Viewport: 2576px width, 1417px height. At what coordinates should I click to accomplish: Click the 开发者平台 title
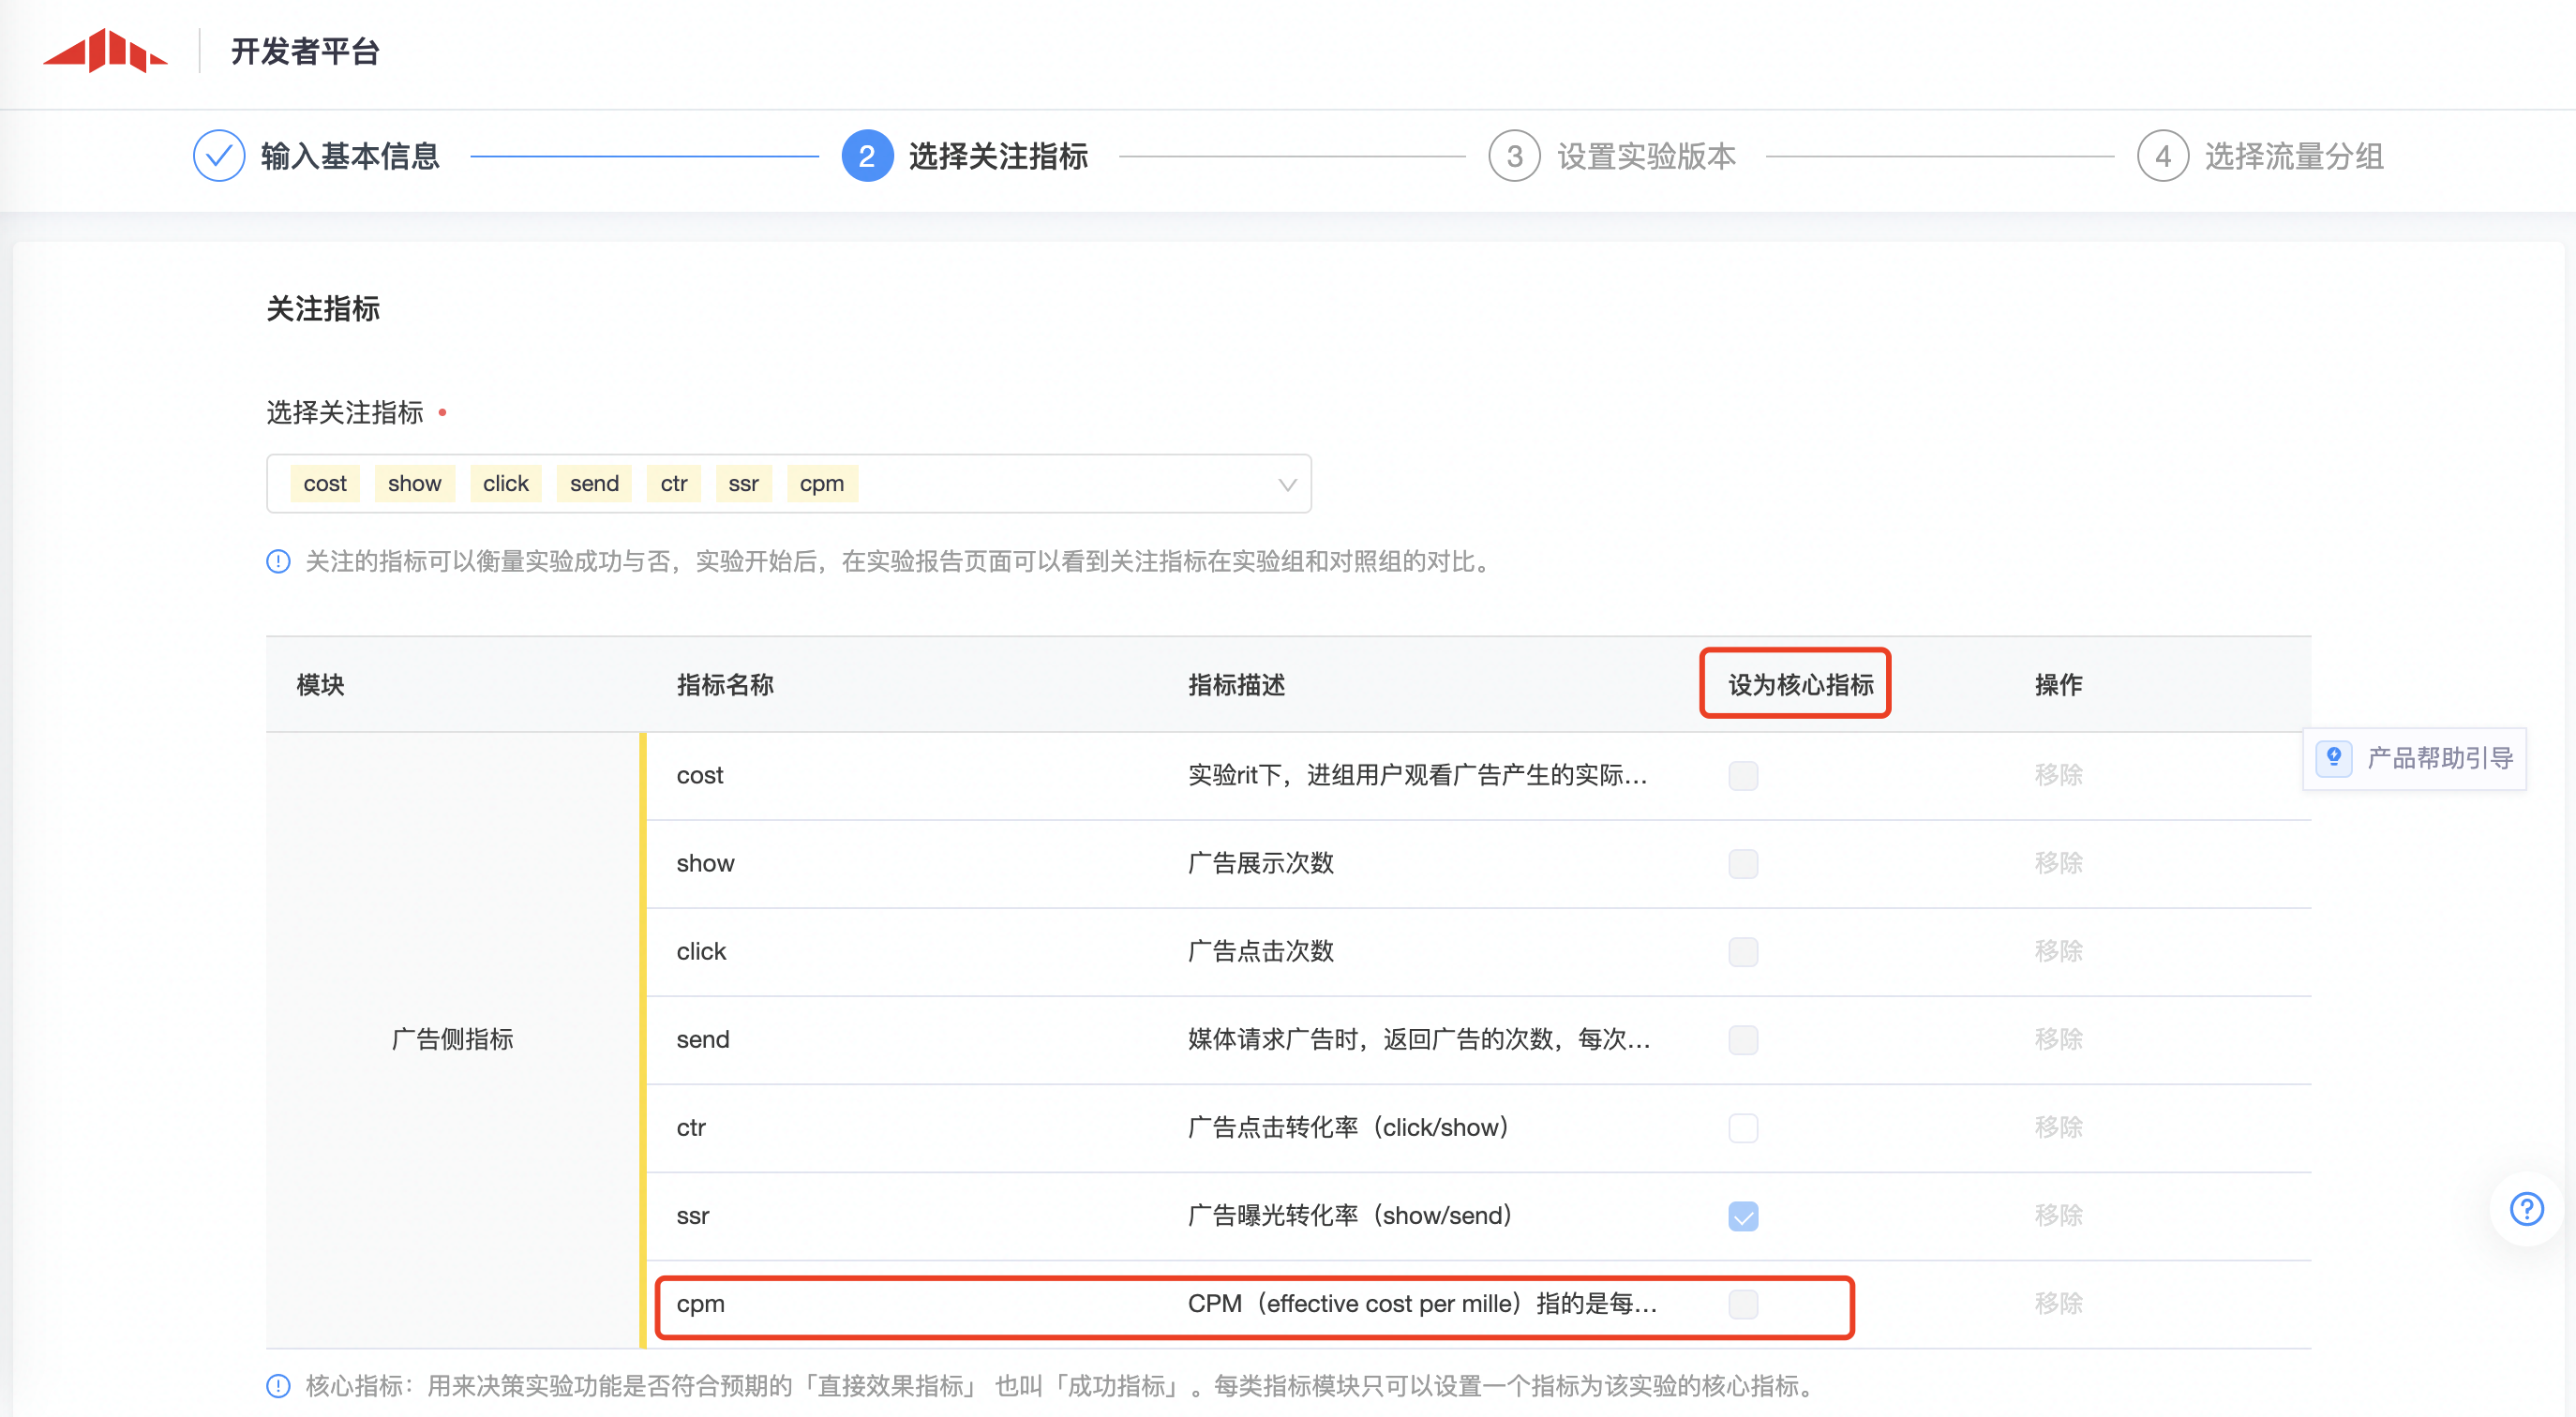(x=305, y=51)
